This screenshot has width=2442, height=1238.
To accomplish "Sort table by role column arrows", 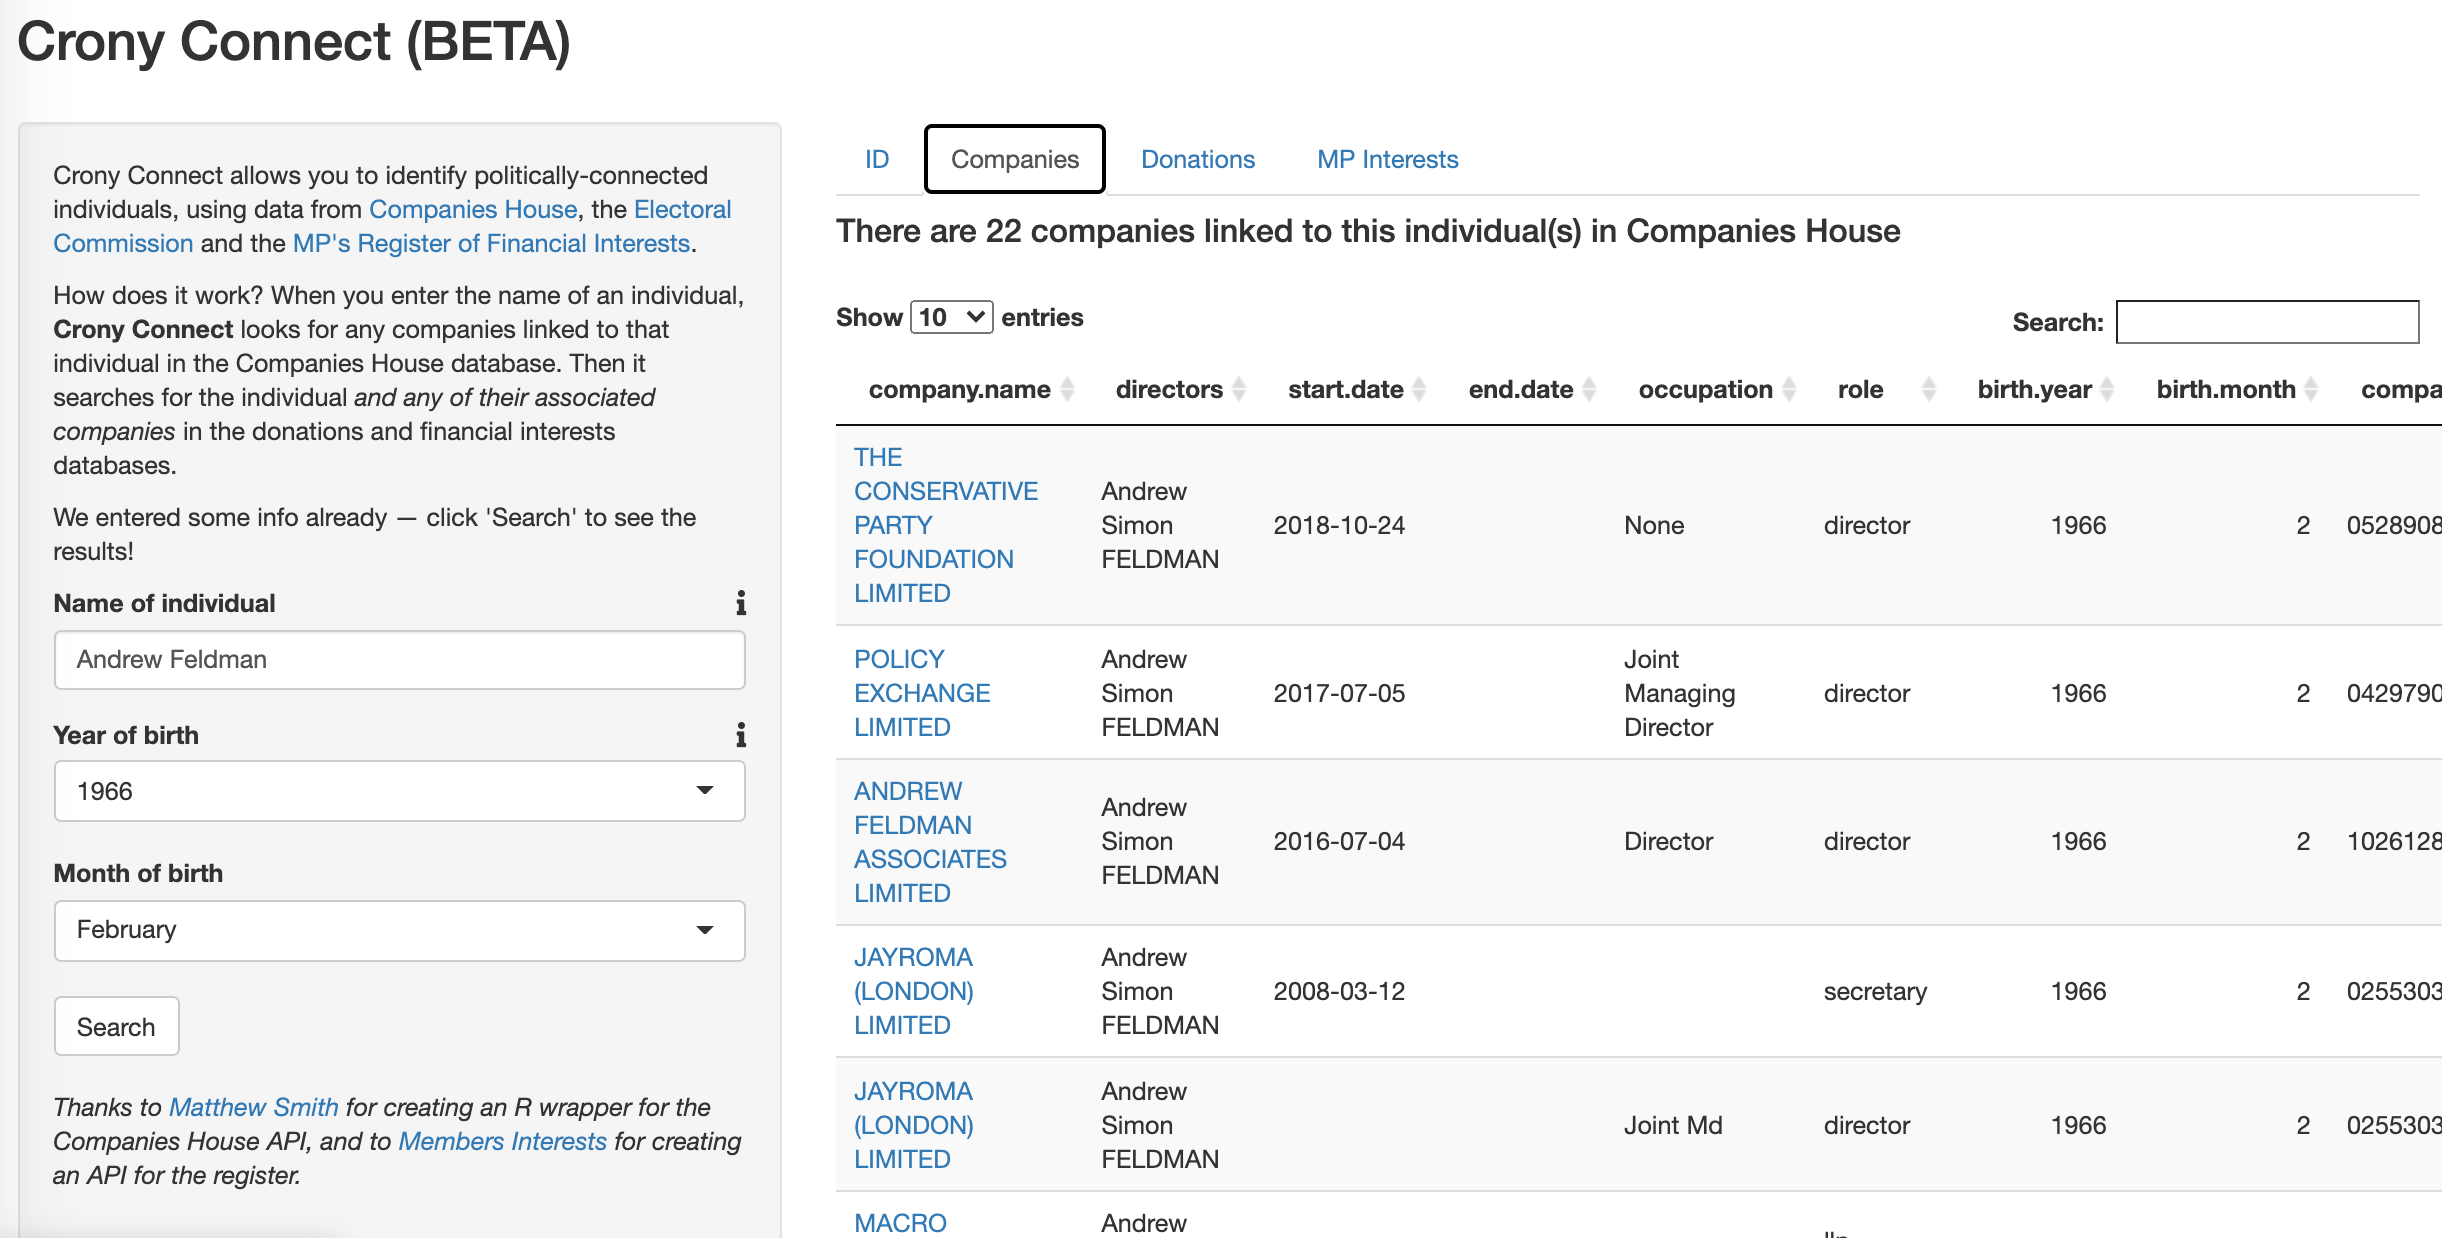I will tap(1929, 389).
